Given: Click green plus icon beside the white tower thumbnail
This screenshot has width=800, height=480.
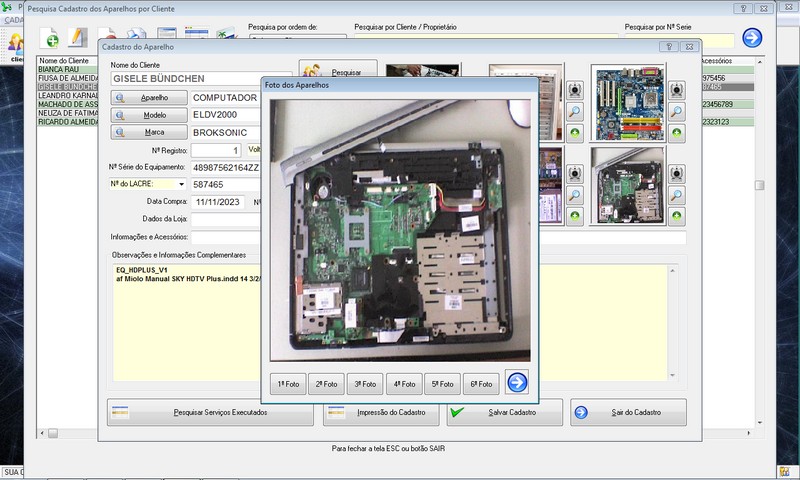Looking at the screenshot, I should pyautogui.click(x=575, y=133).
